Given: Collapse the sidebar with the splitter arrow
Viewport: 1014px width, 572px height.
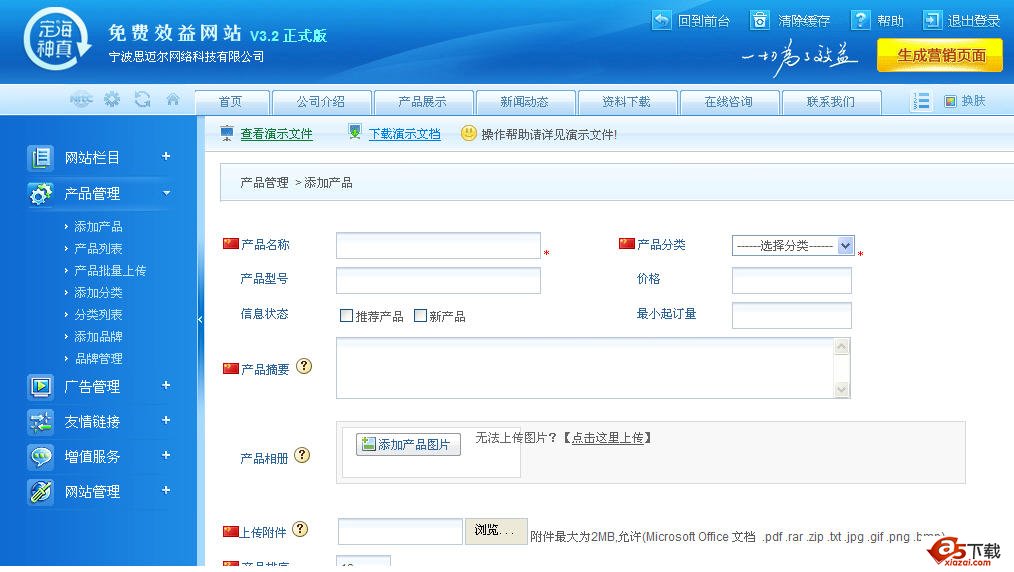Looking at the screenshot, I should (200, 319).
